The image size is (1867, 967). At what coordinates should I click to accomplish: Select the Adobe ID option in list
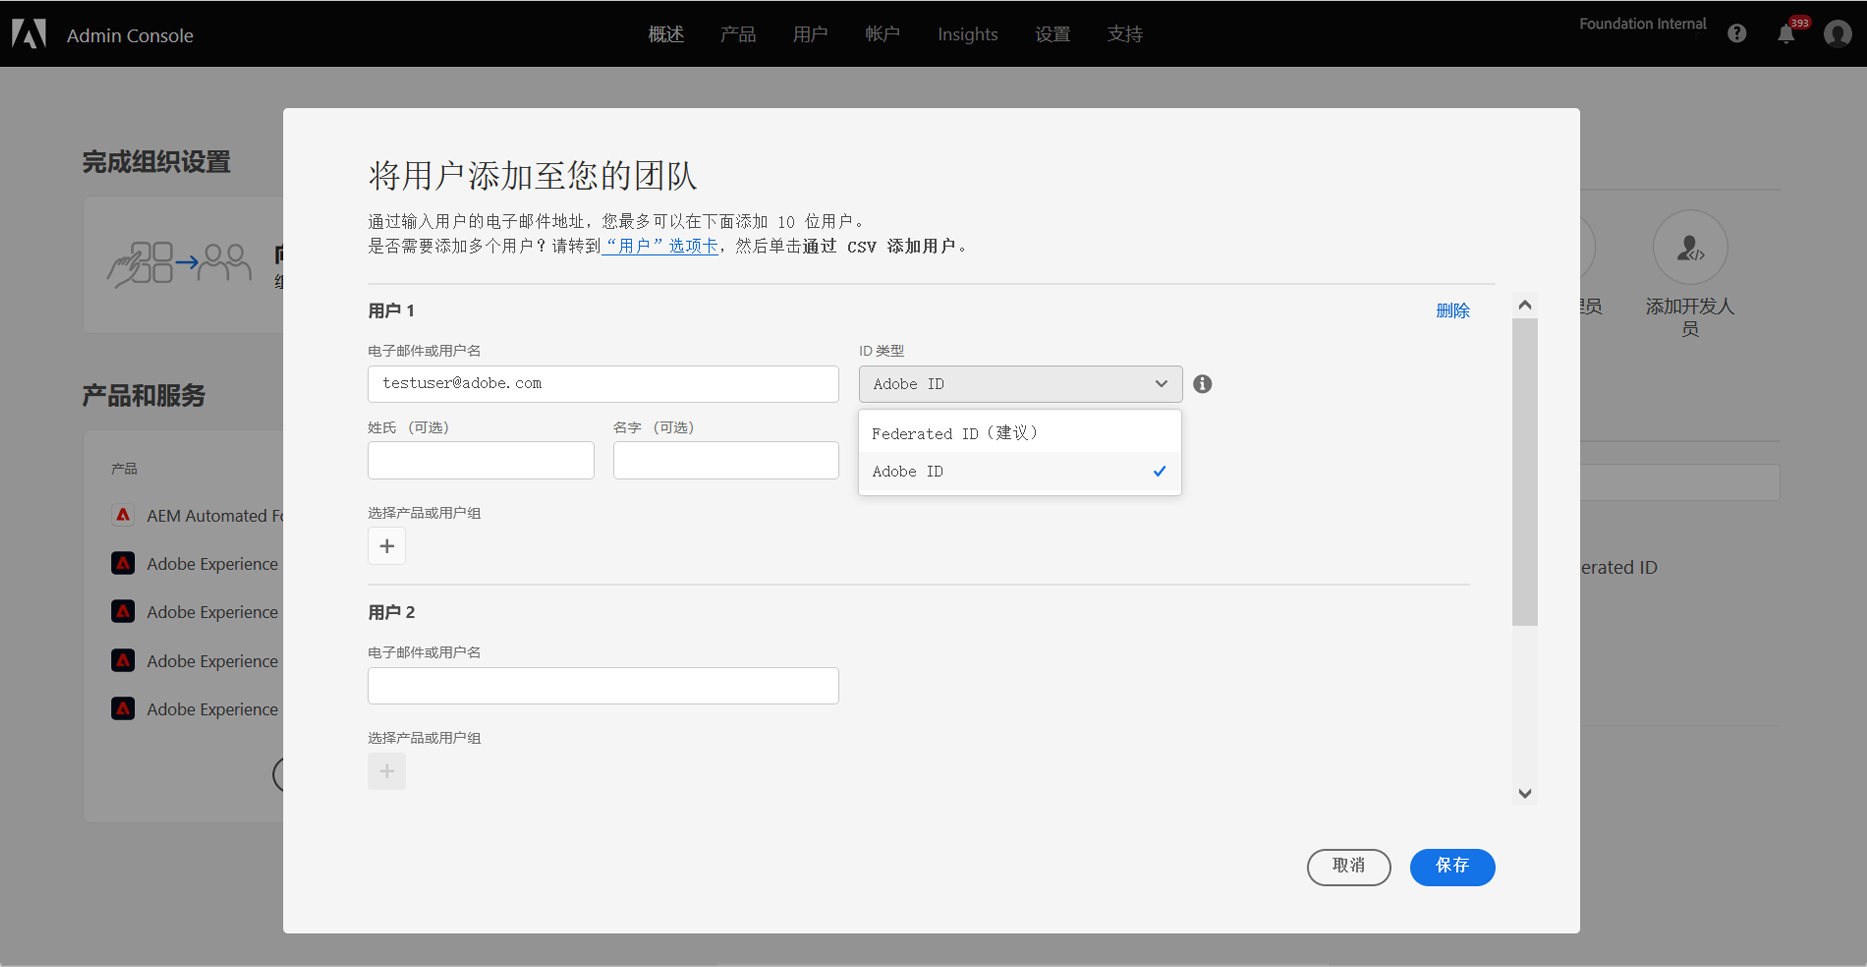[x=1020, y=471]
